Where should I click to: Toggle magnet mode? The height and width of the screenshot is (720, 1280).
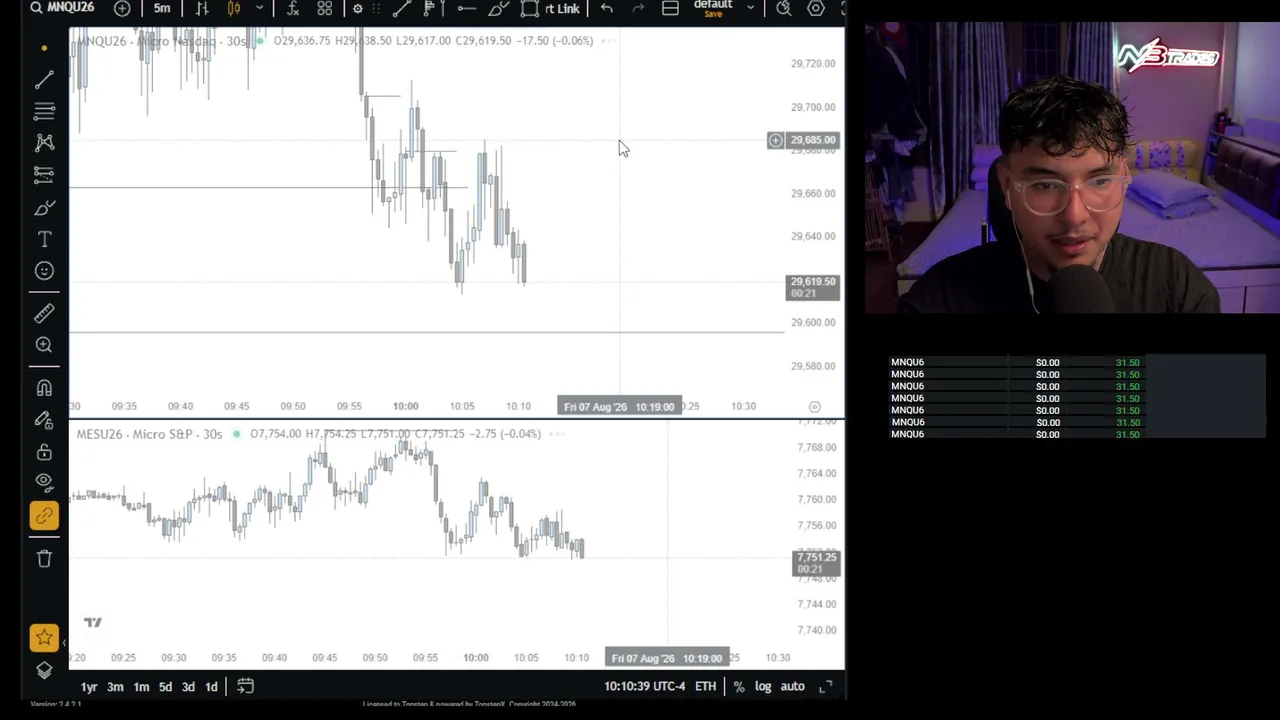pyautogui.click(x=44, y=388)
